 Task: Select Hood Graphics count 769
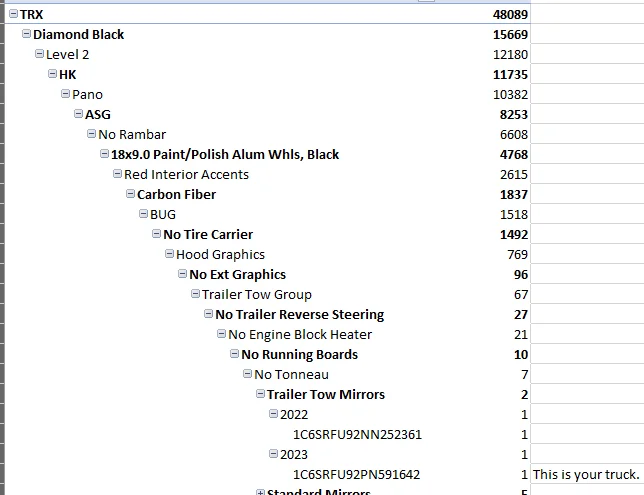click(517, 254)
